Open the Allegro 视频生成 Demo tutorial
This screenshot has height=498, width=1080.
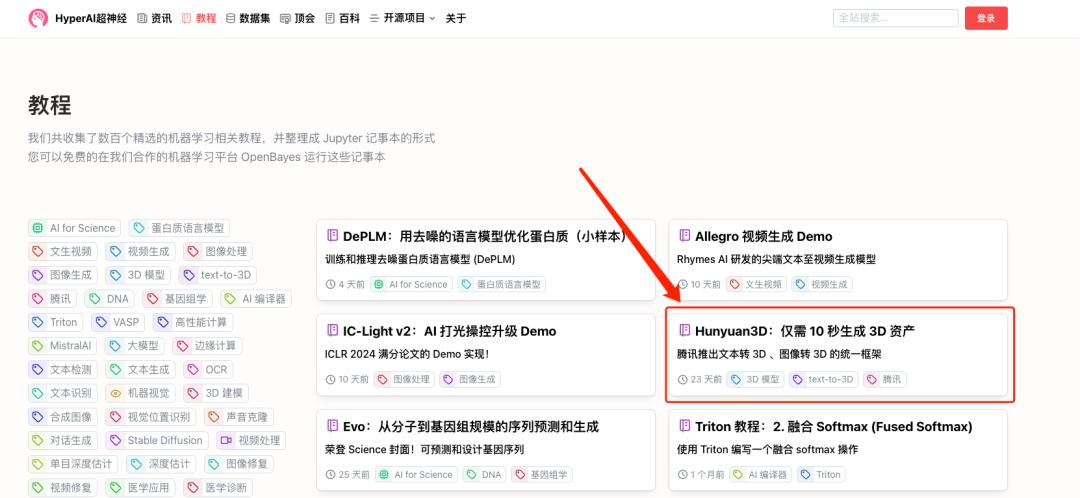point(764,236)
